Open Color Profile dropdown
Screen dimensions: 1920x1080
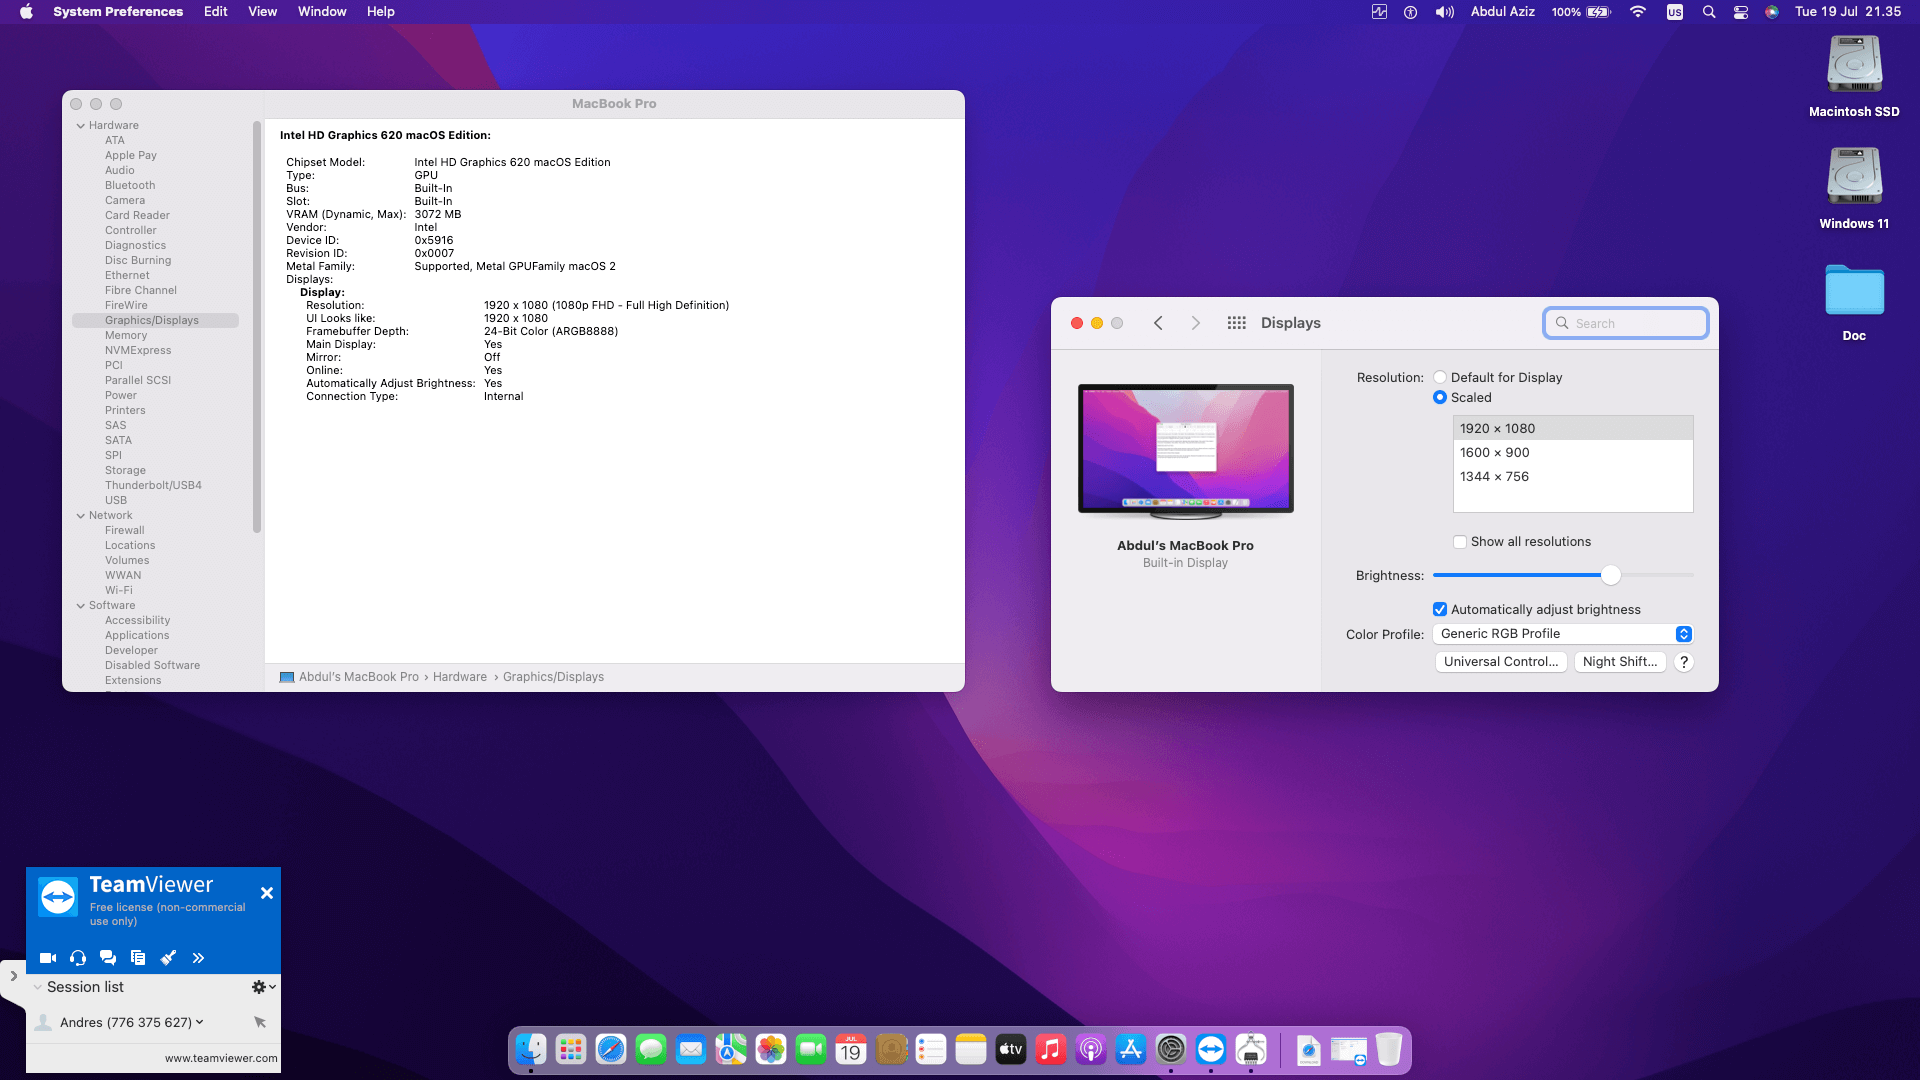tap(1562, 634)
